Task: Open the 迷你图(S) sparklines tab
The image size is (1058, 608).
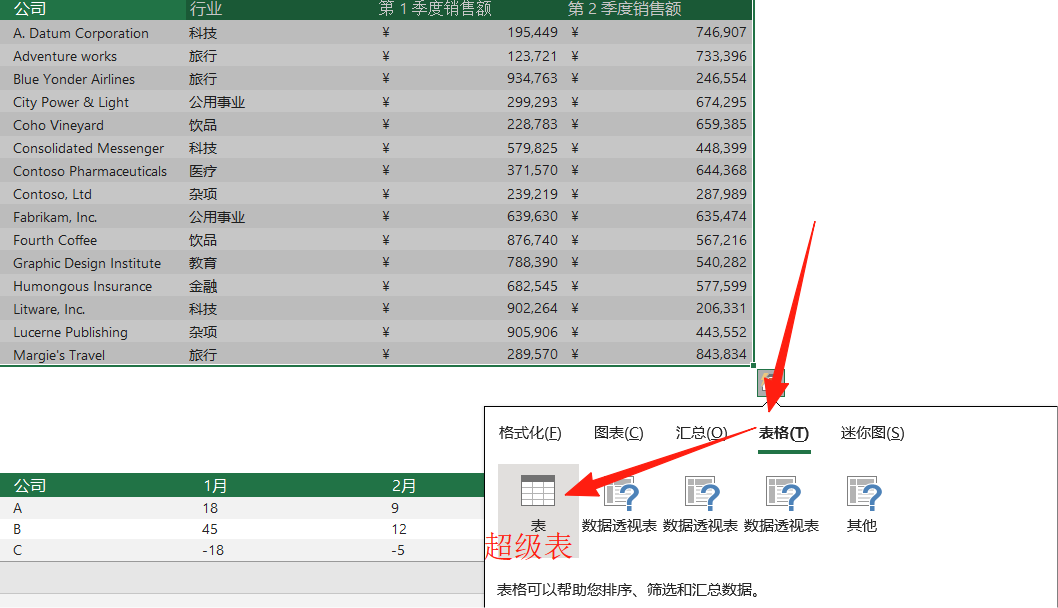Action: 872,433
